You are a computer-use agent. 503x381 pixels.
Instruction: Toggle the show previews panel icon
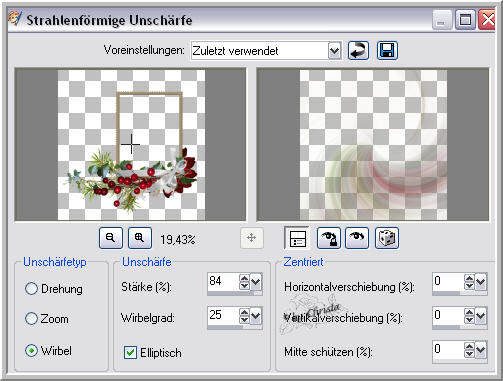(297, 238)
